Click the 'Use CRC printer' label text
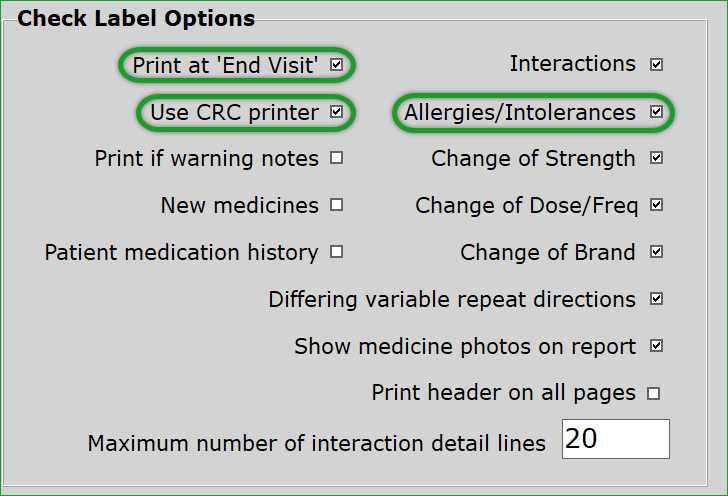The image size is (728, 496). coord(235,112)
